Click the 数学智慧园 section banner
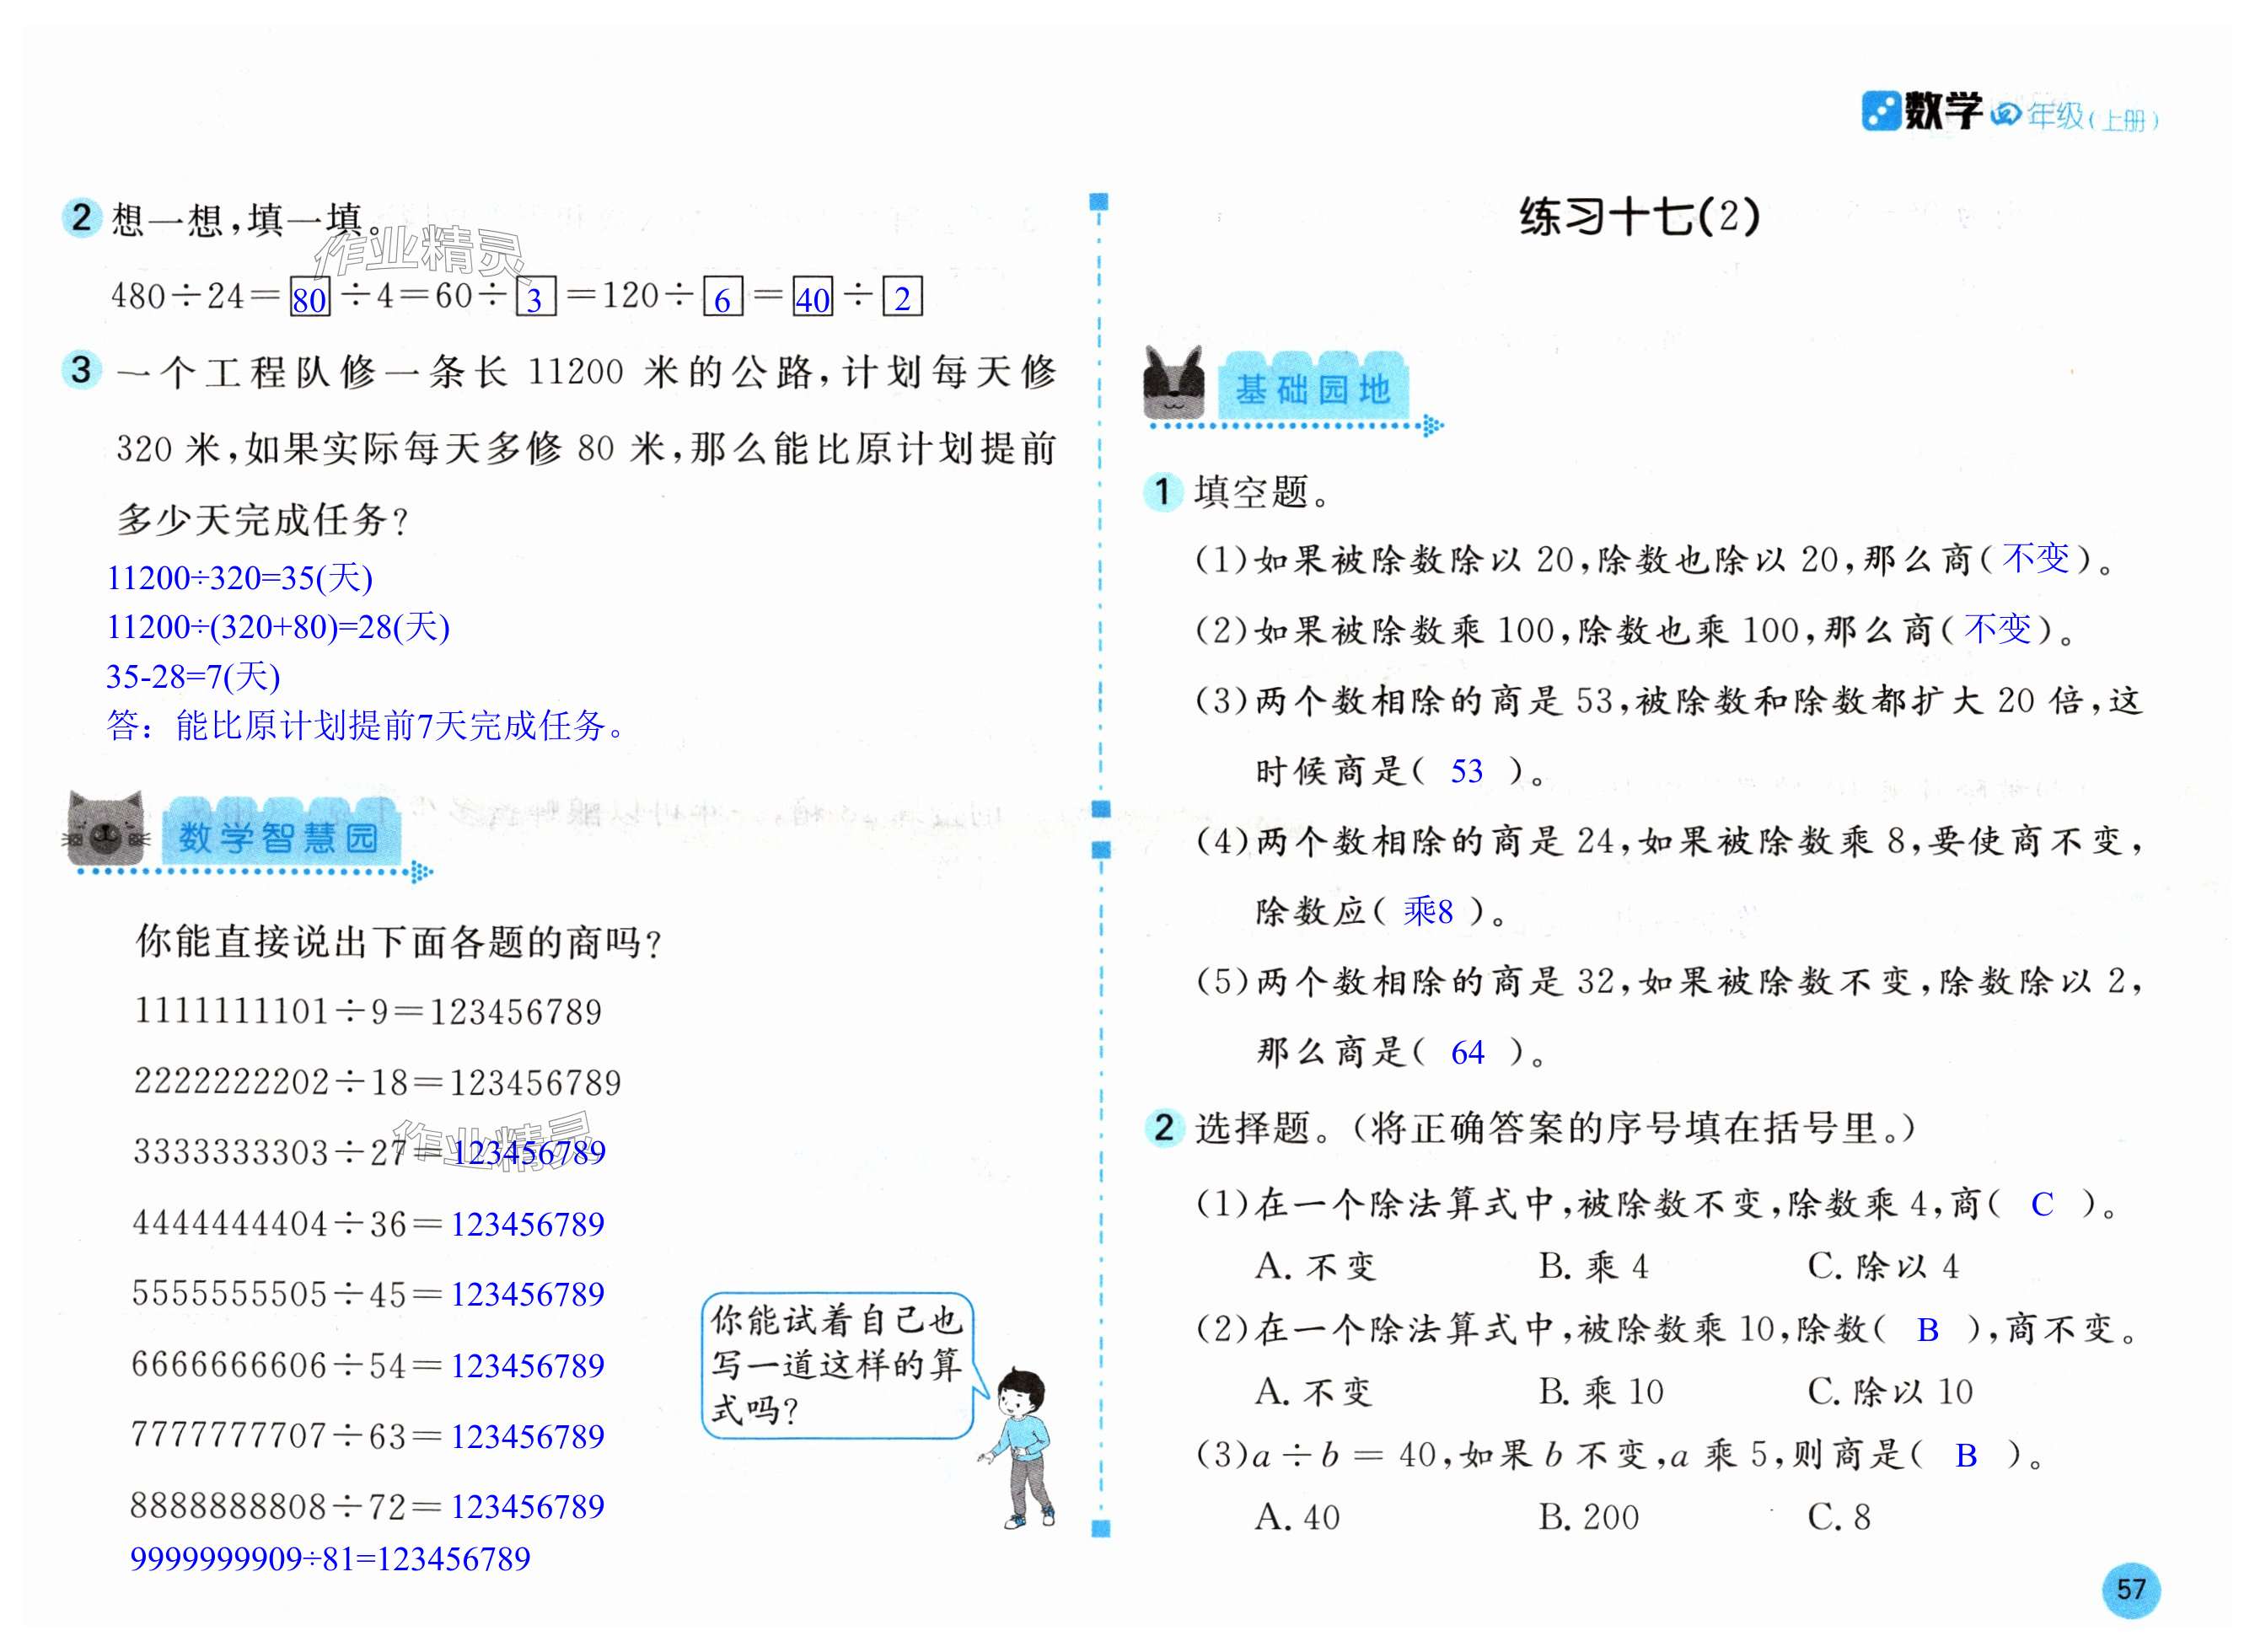This screenshot has height=1652, width=2255. tap(279, 836)
